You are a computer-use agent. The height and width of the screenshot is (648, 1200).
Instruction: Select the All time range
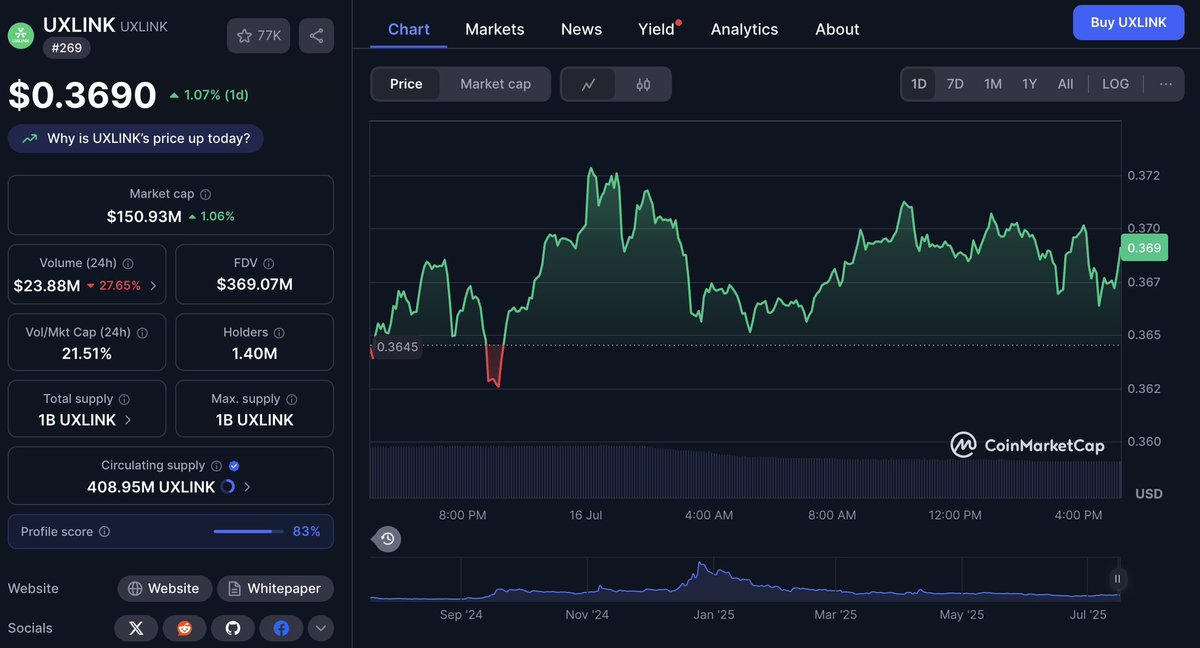click(1065, 84)
